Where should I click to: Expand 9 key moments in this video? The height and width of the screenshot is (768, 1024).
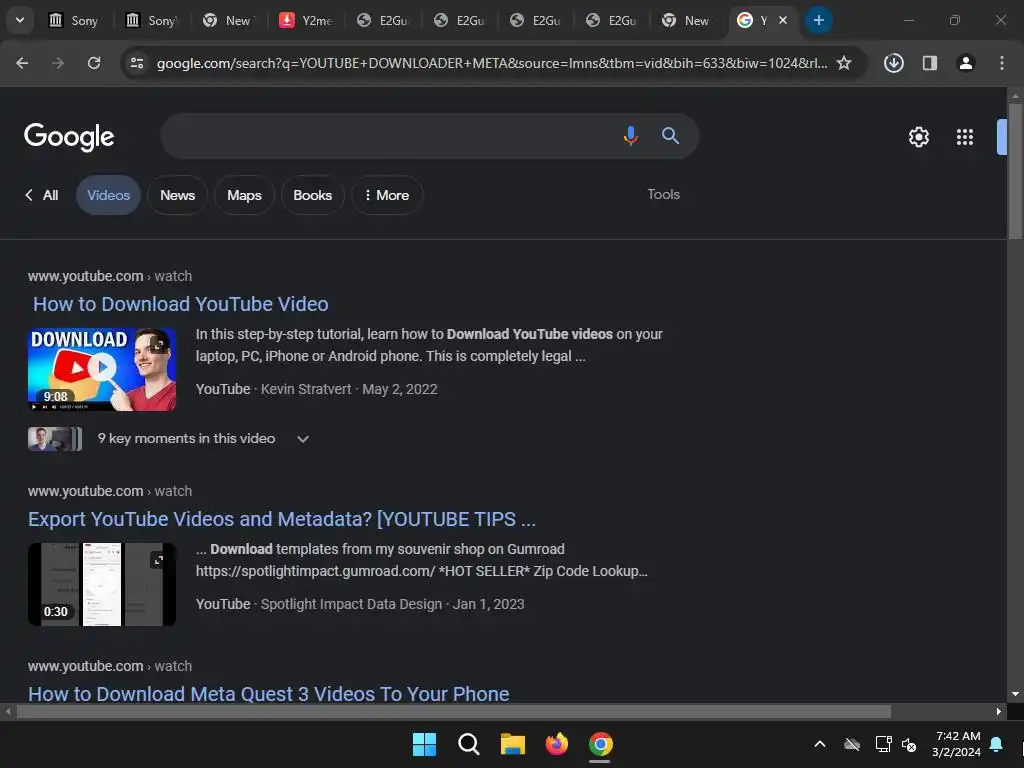click(x=302, y=439)
